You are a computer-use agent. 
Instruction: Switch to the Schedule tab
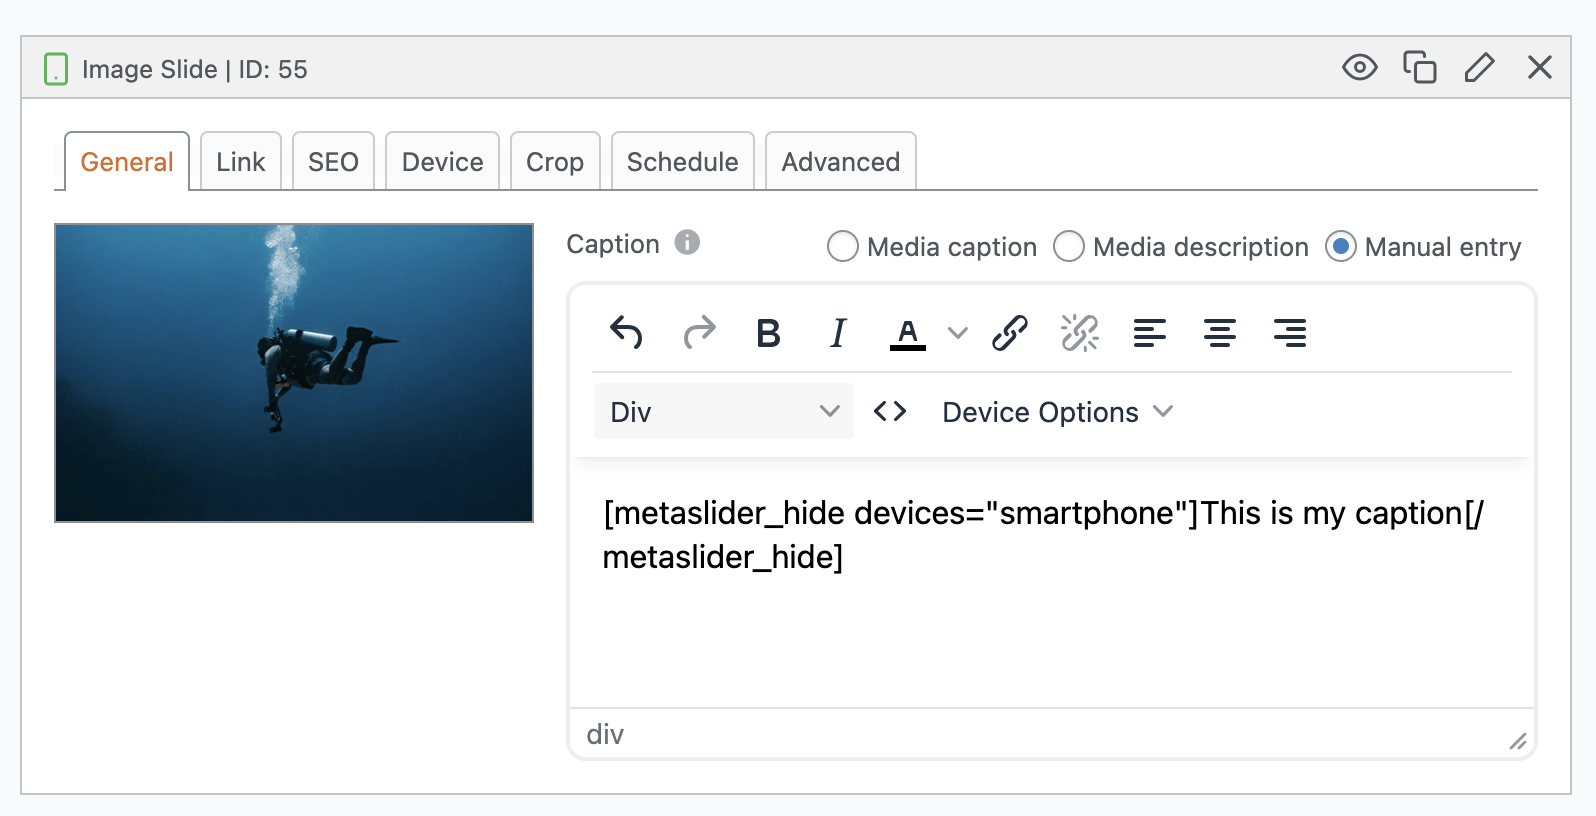(x=682, y=162)
